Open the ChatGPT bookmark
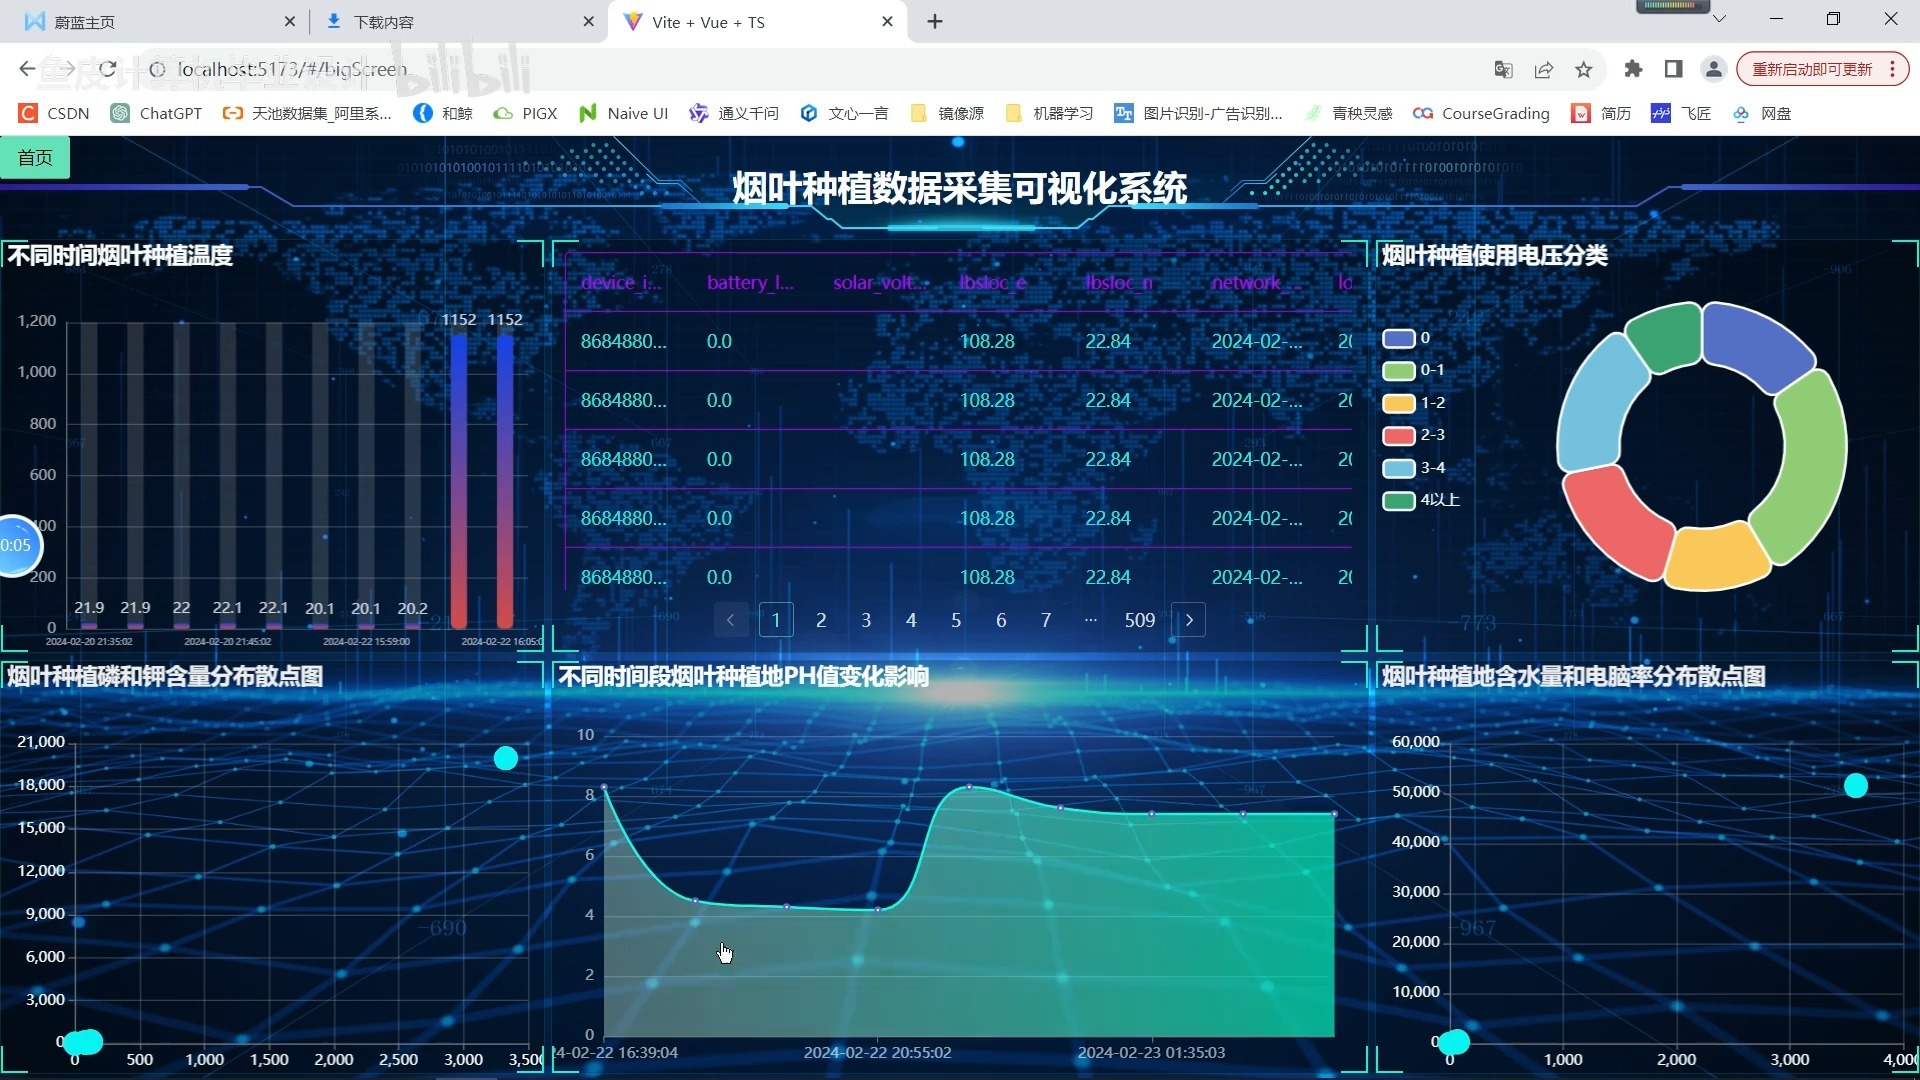Image resolution: width=1920 pixels, height=1080 pixels. 157,113
